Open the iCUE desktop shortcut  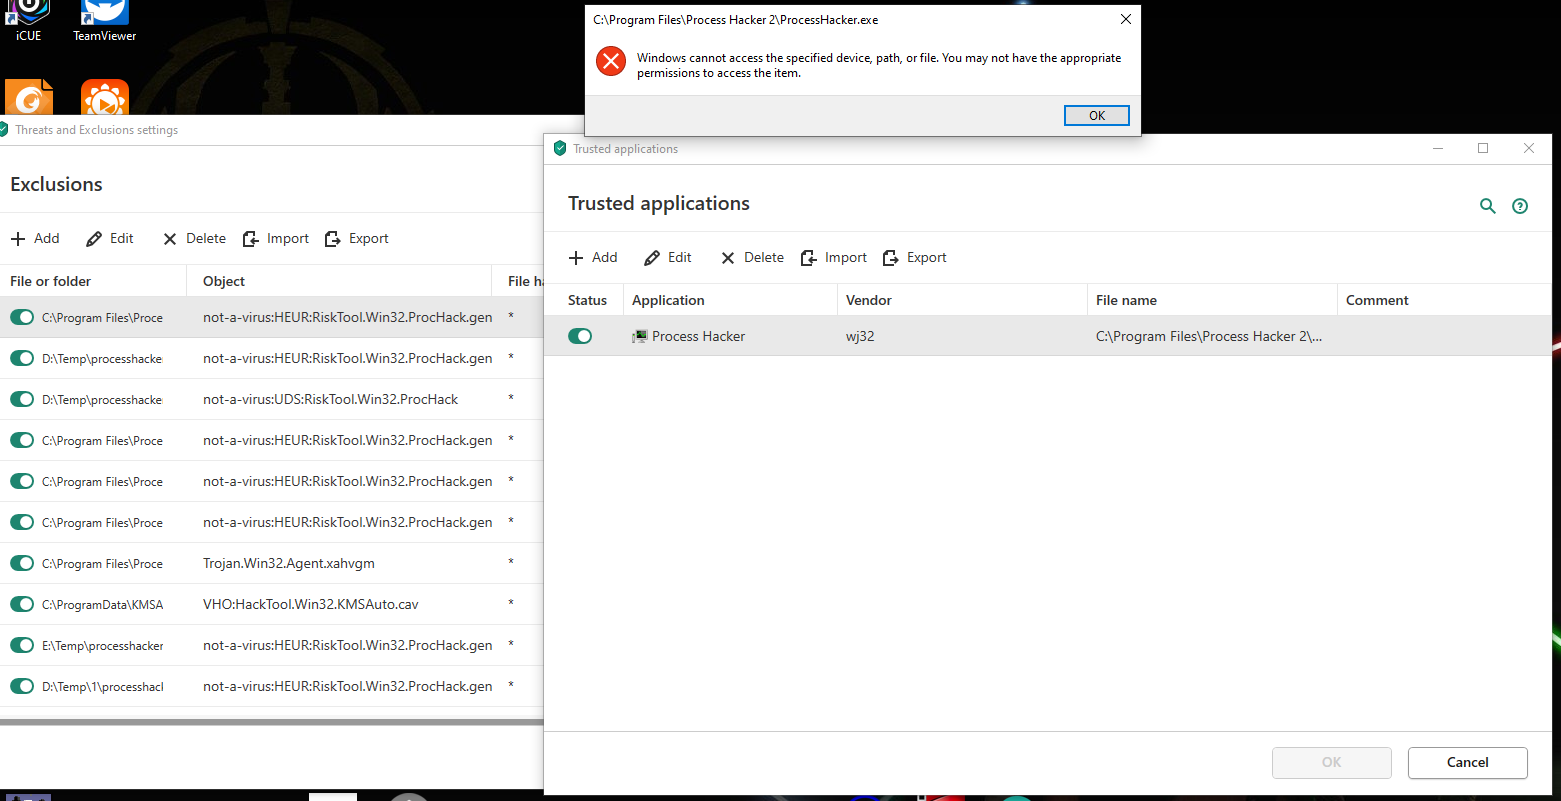click(29, 21)
